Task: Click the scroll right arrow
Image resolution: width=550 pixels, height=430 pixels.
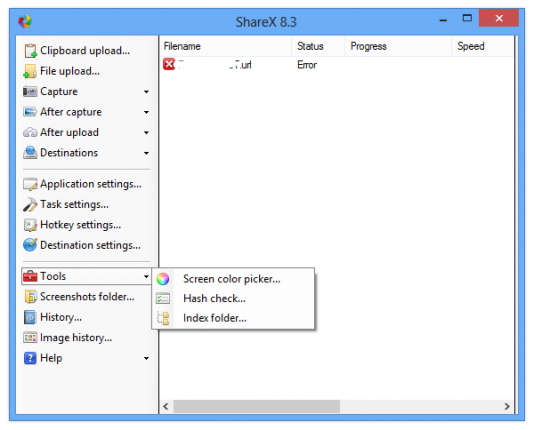Action: pyautogui.click(x=507, y=407)
